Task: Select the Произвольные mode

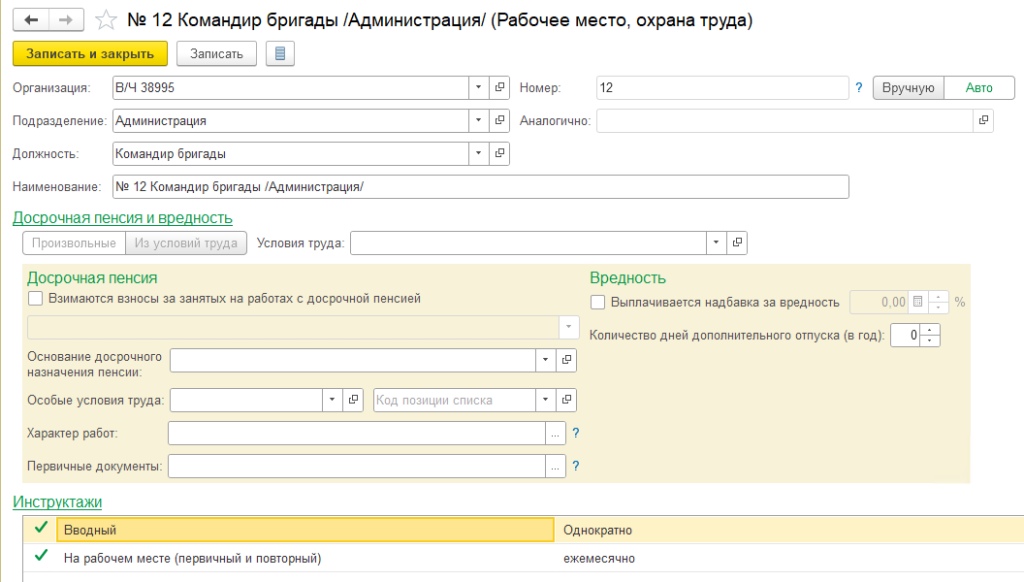Action: click(74, 243)
